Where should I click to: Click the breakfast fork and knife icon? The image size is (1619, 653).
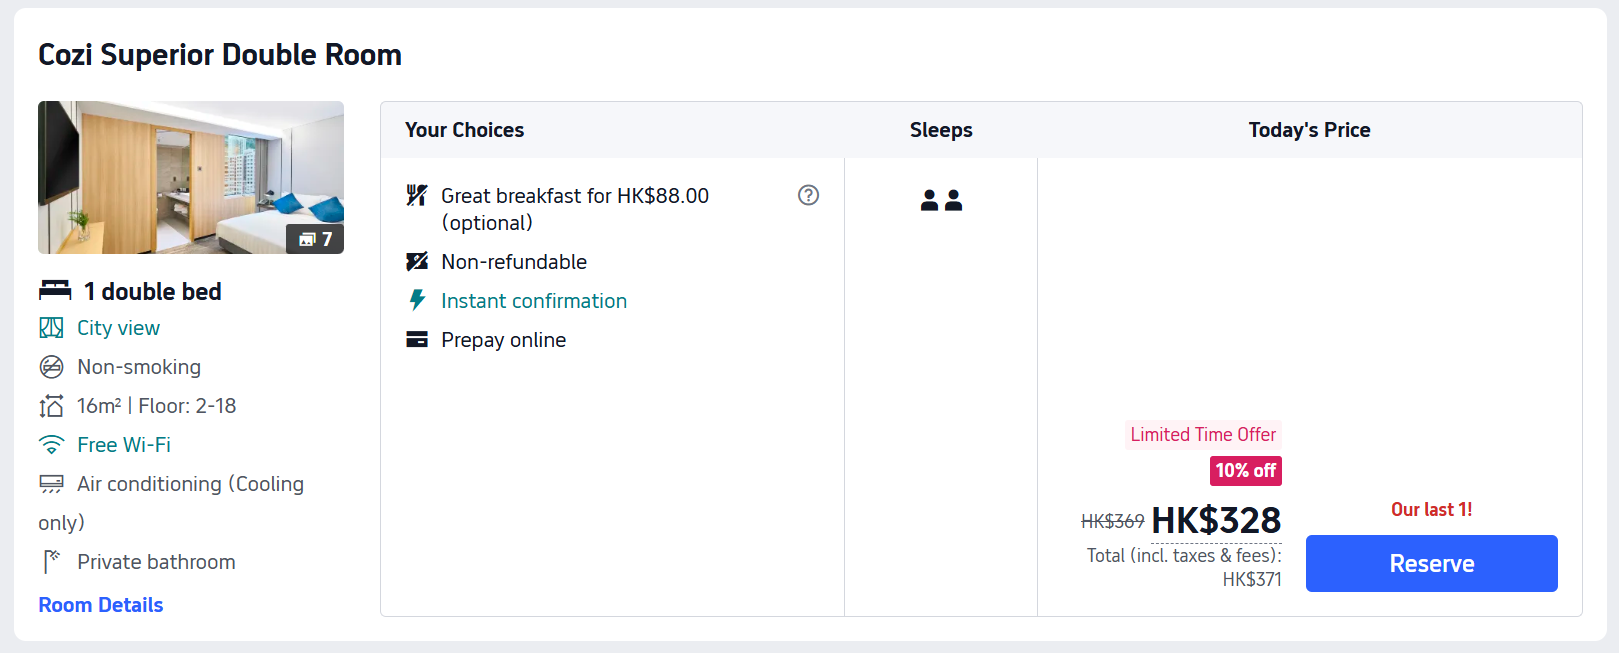click(417, 195)
